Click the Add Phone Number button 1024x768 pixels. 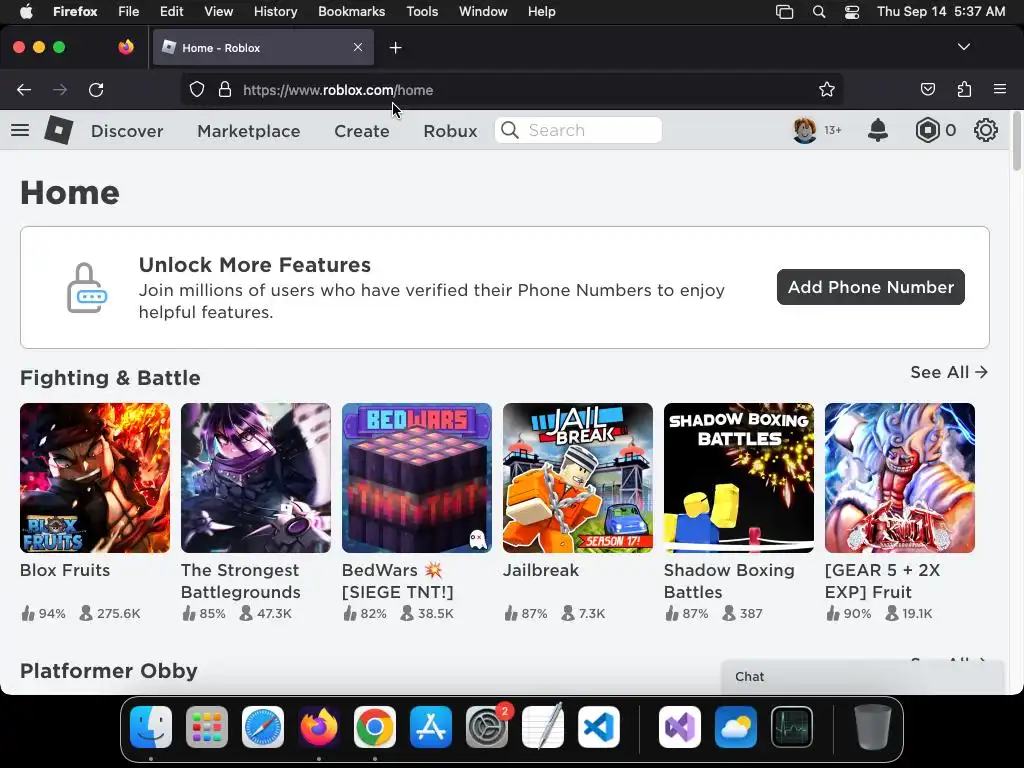tap(871, 287)
